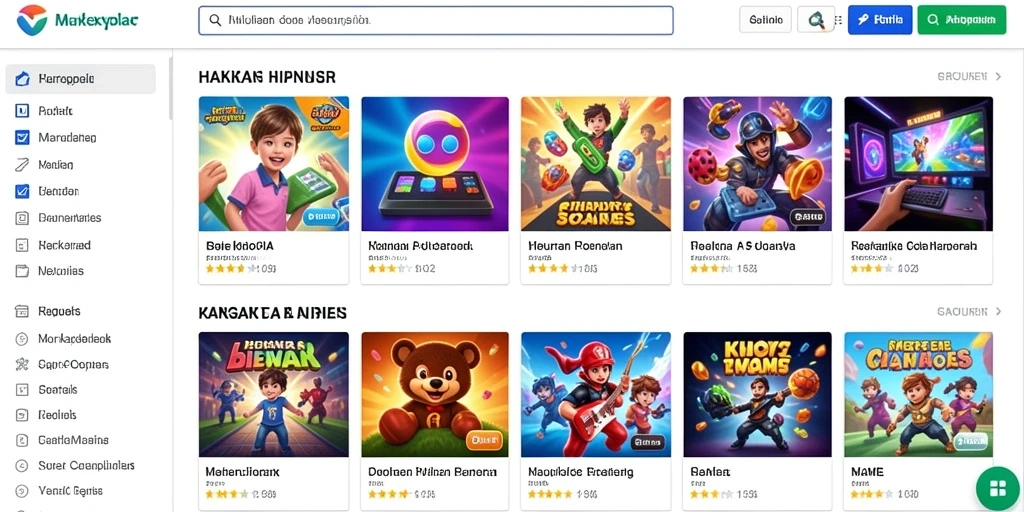Toggle the Rodaft checkbox
1024x512 pixels.
22,111
